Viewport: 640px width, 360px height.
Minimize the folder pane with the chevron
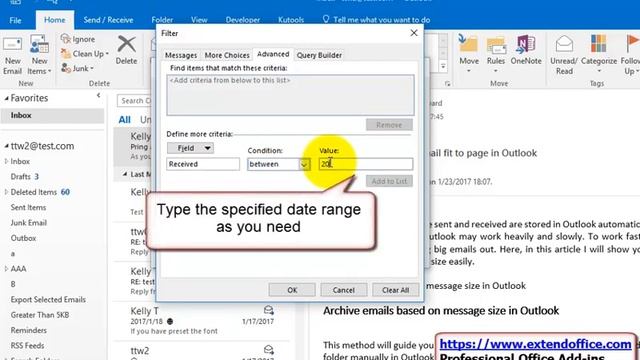point(98,96)
